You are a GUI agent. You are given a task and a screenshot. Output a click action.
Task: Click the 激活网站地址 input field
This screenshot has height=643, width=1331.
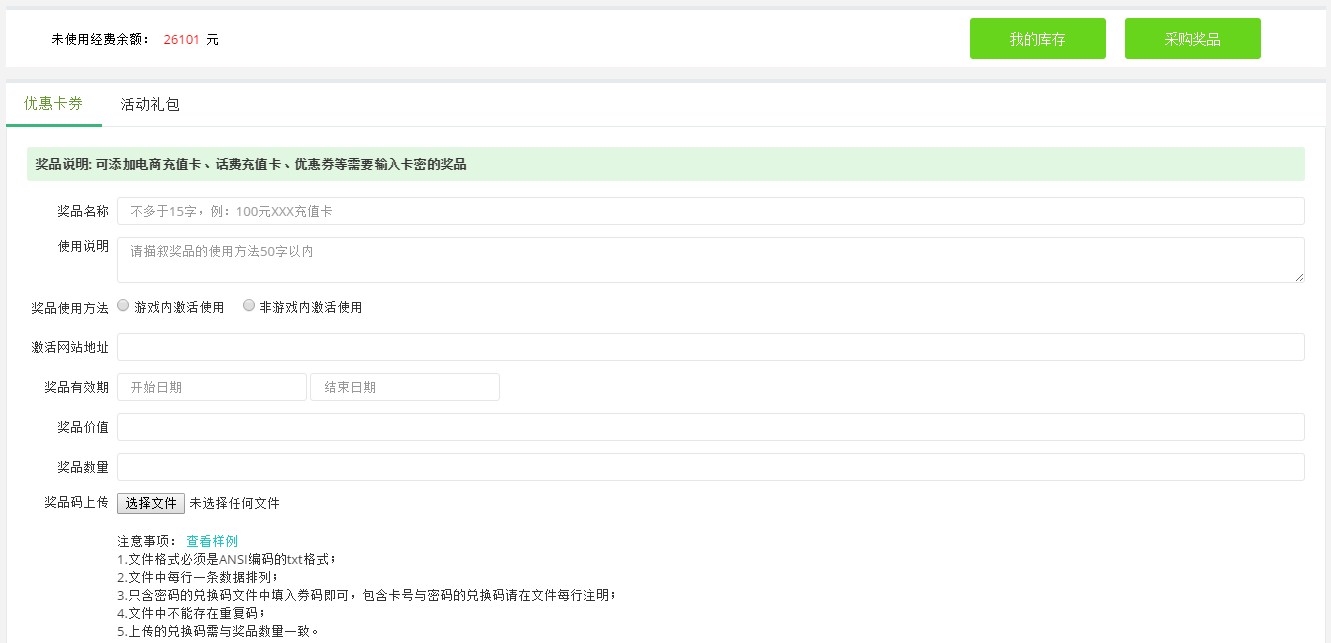pyautogui.click(x=710, y=347)
